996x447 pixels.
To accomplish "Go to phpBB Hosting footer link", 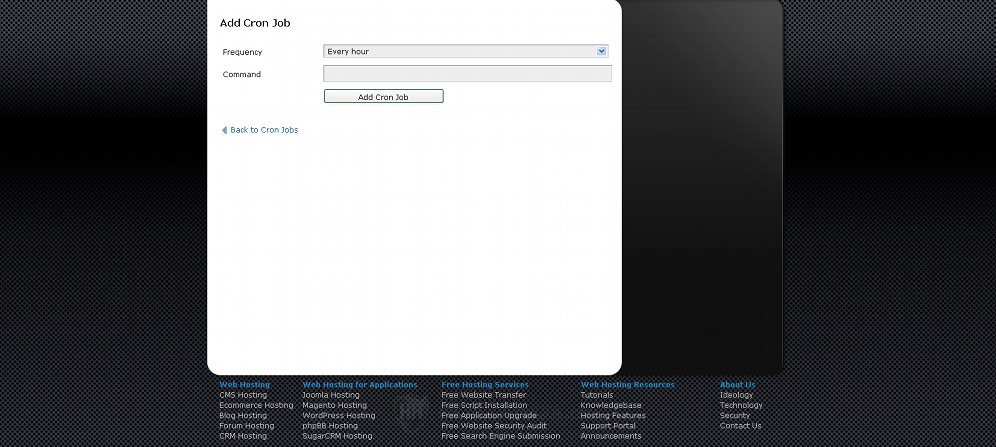I will point(330,425).
